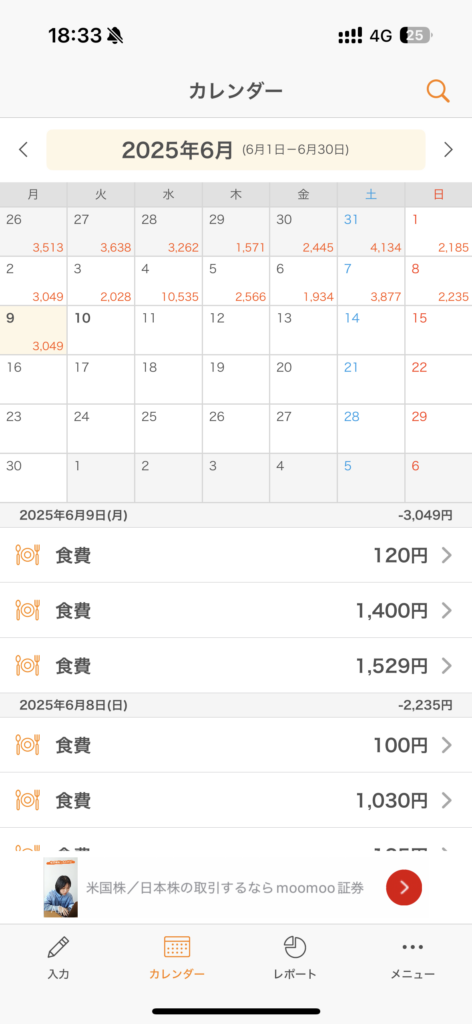Expand the 1,030円 食費 entry chevron
This screenshot has width=472, height=1024.
tap(447, 800)
